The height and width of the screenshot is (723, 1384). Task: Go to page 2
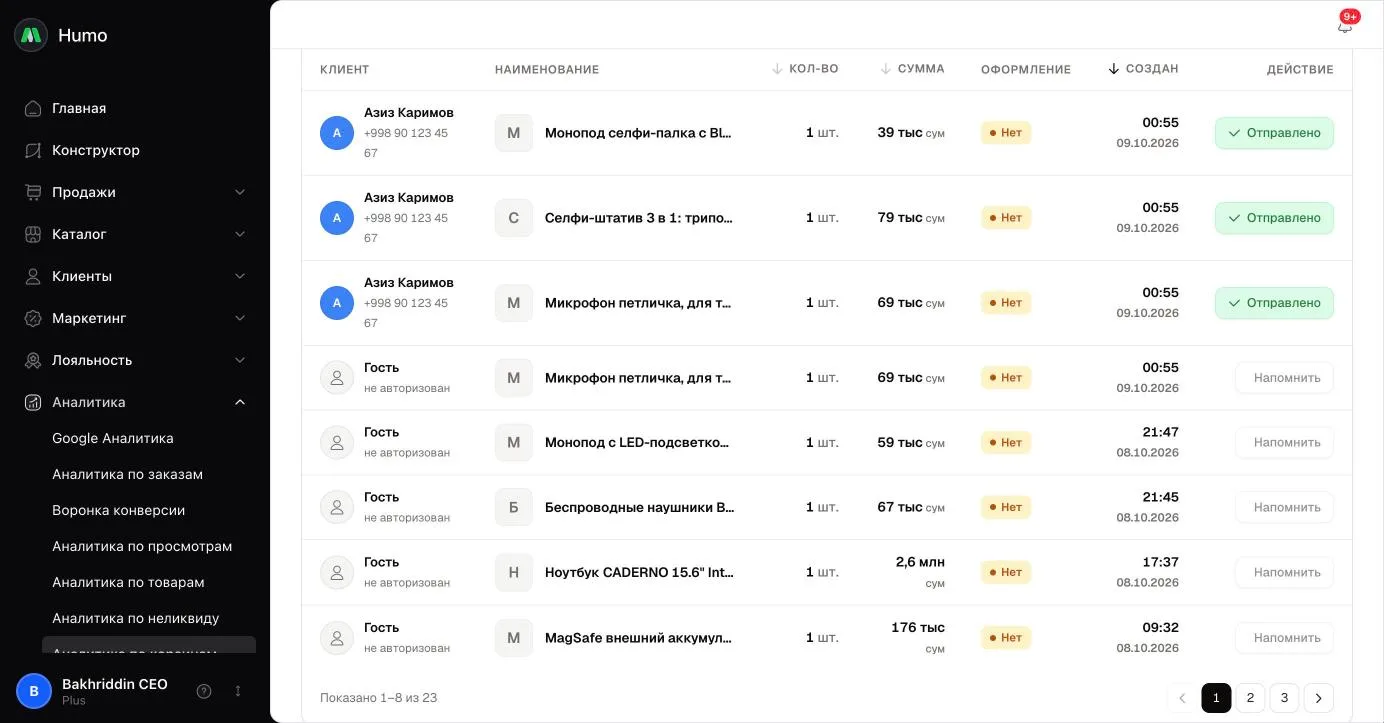coord(1250,698)
